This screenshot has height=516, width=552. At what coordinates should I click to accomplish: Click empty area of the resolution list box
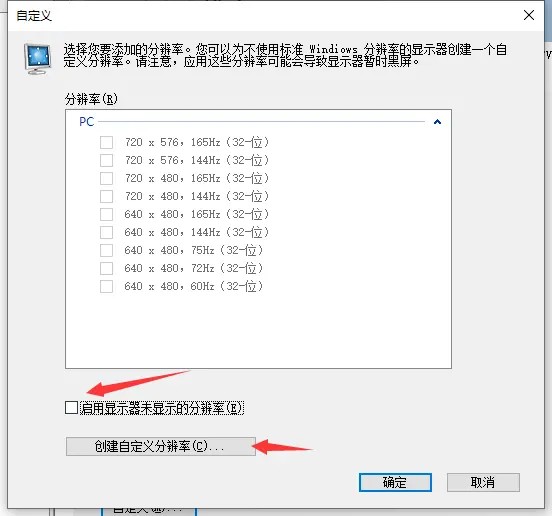[x=258, y=331]
